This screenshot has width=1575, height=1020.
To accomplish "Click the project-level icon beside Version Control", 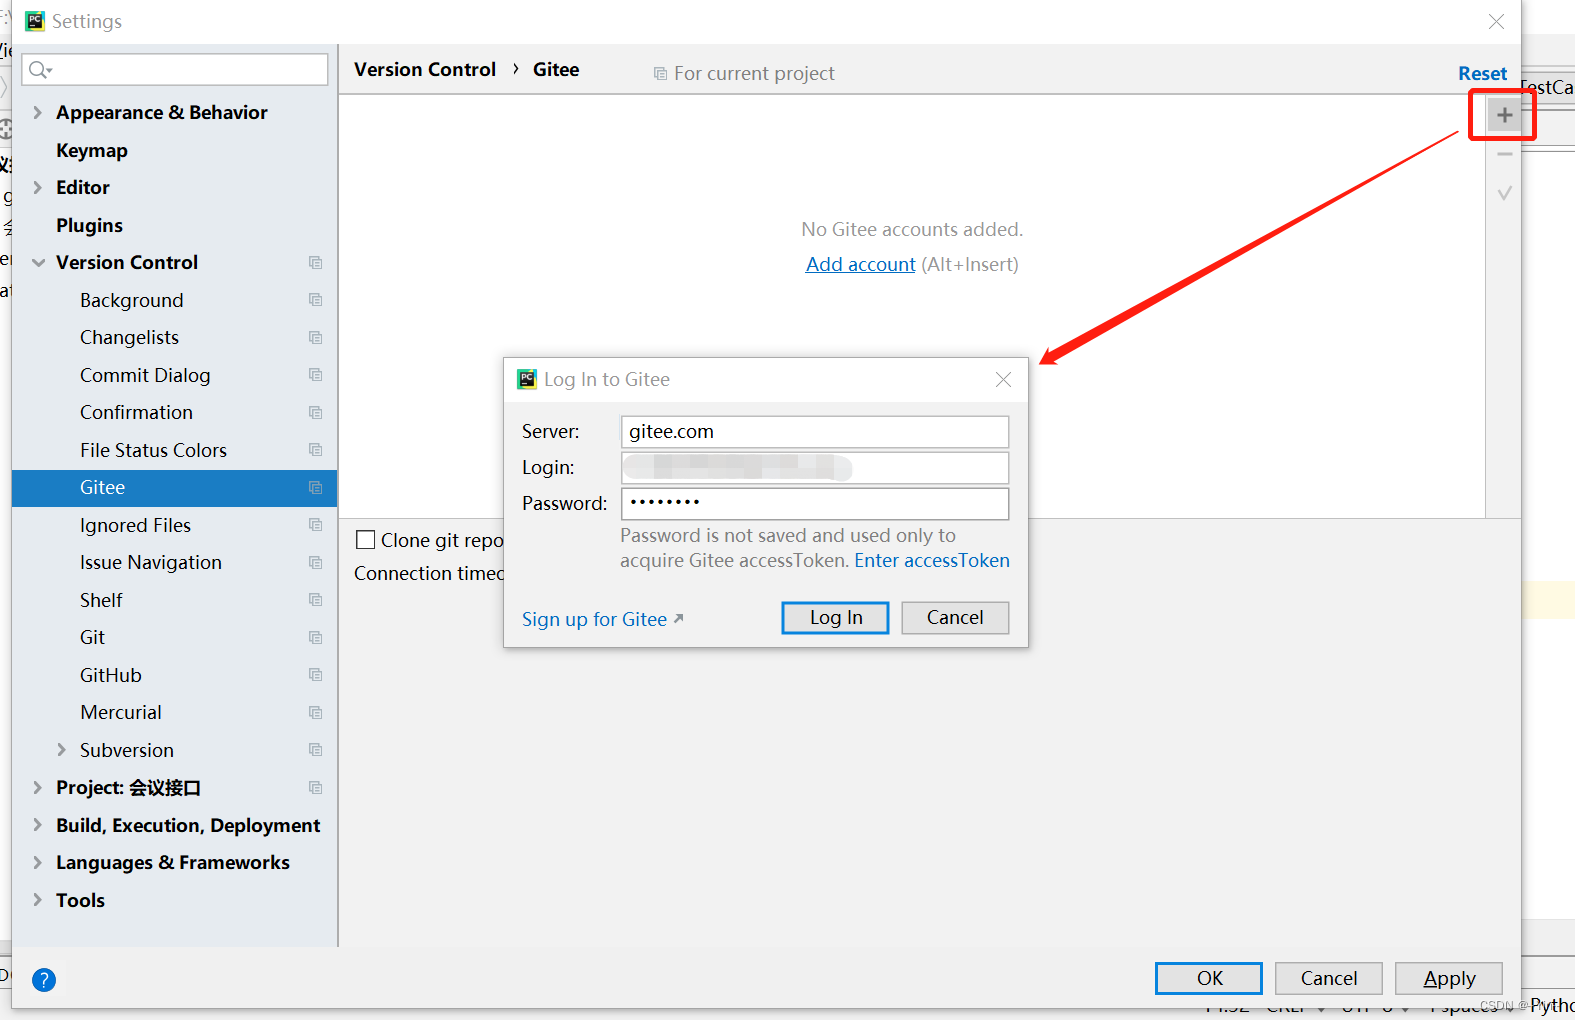I will click(315, 262).
